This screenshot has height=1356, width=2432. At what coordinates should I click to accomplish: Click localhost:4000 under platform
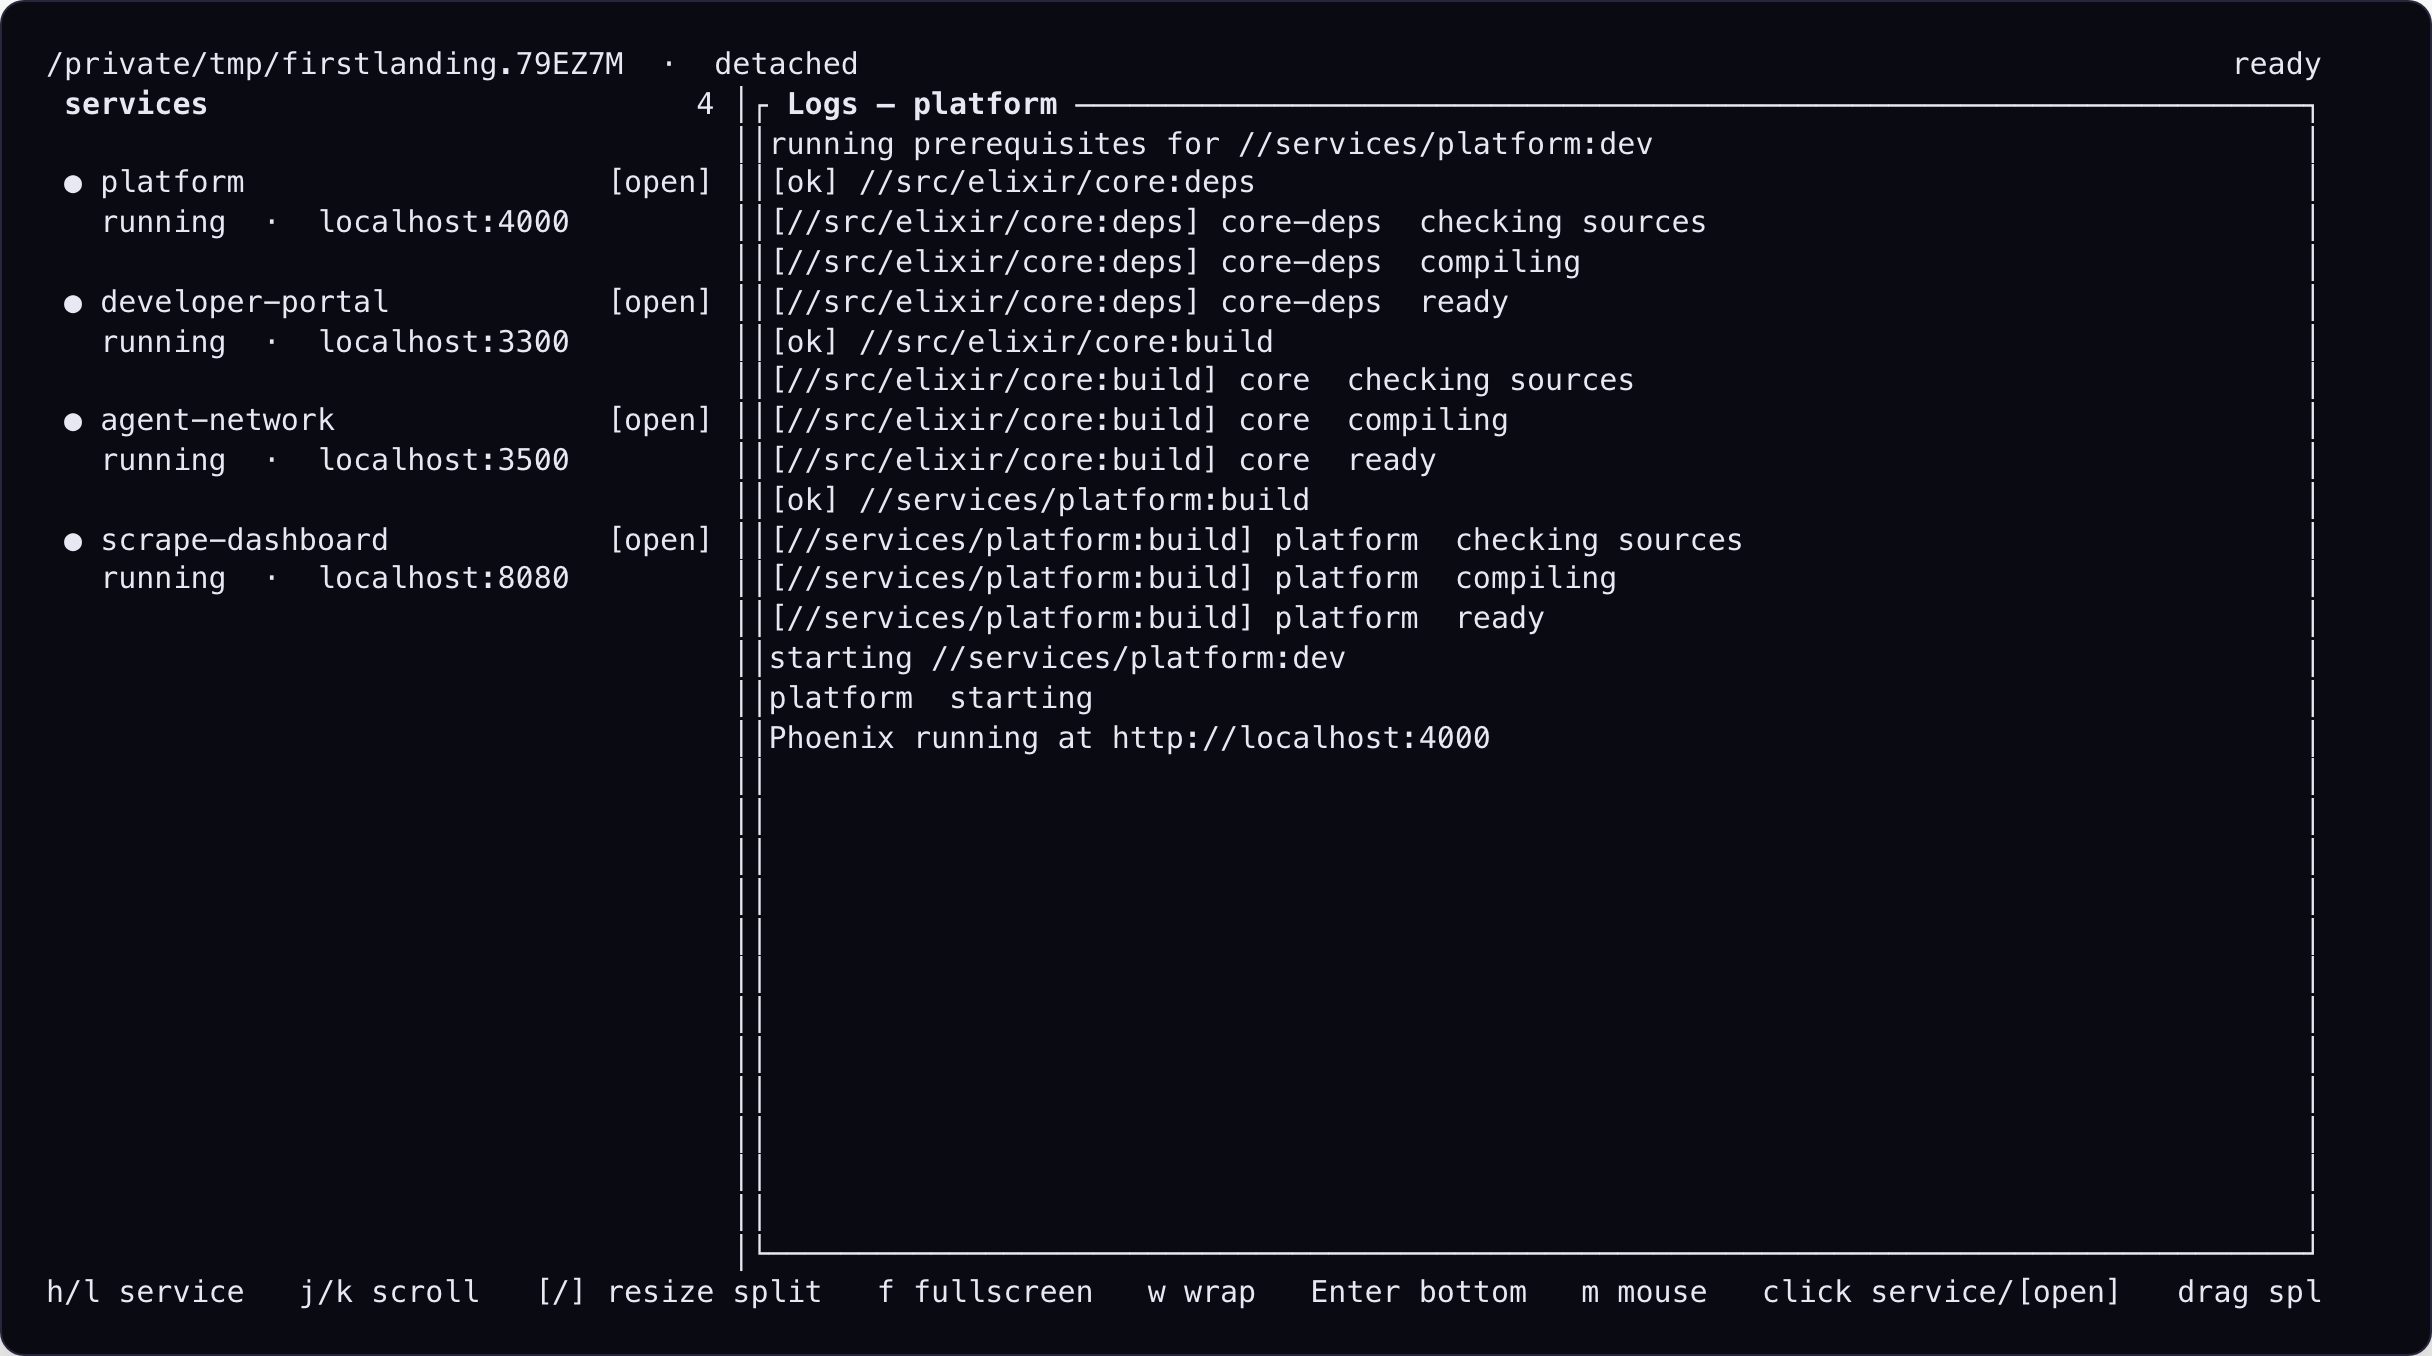pos(443,222)
